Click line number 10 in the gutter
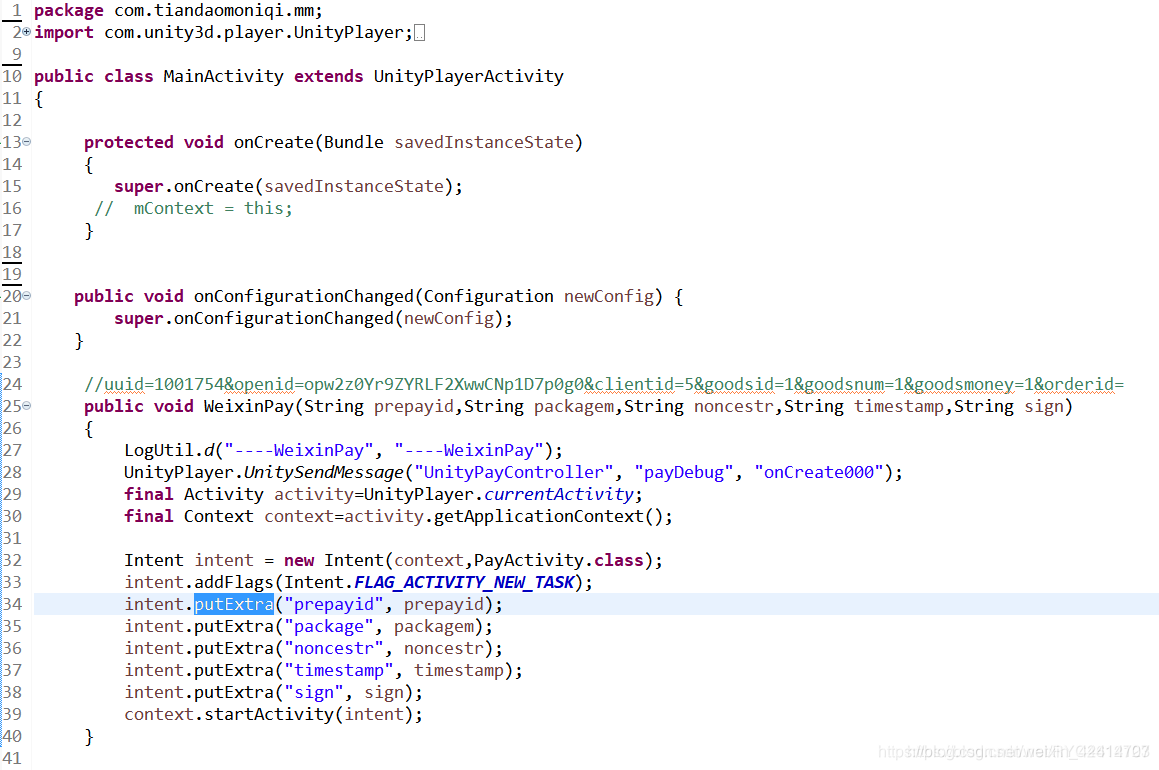The height and width of the screenshot is (770, 1159). [13, 76]
